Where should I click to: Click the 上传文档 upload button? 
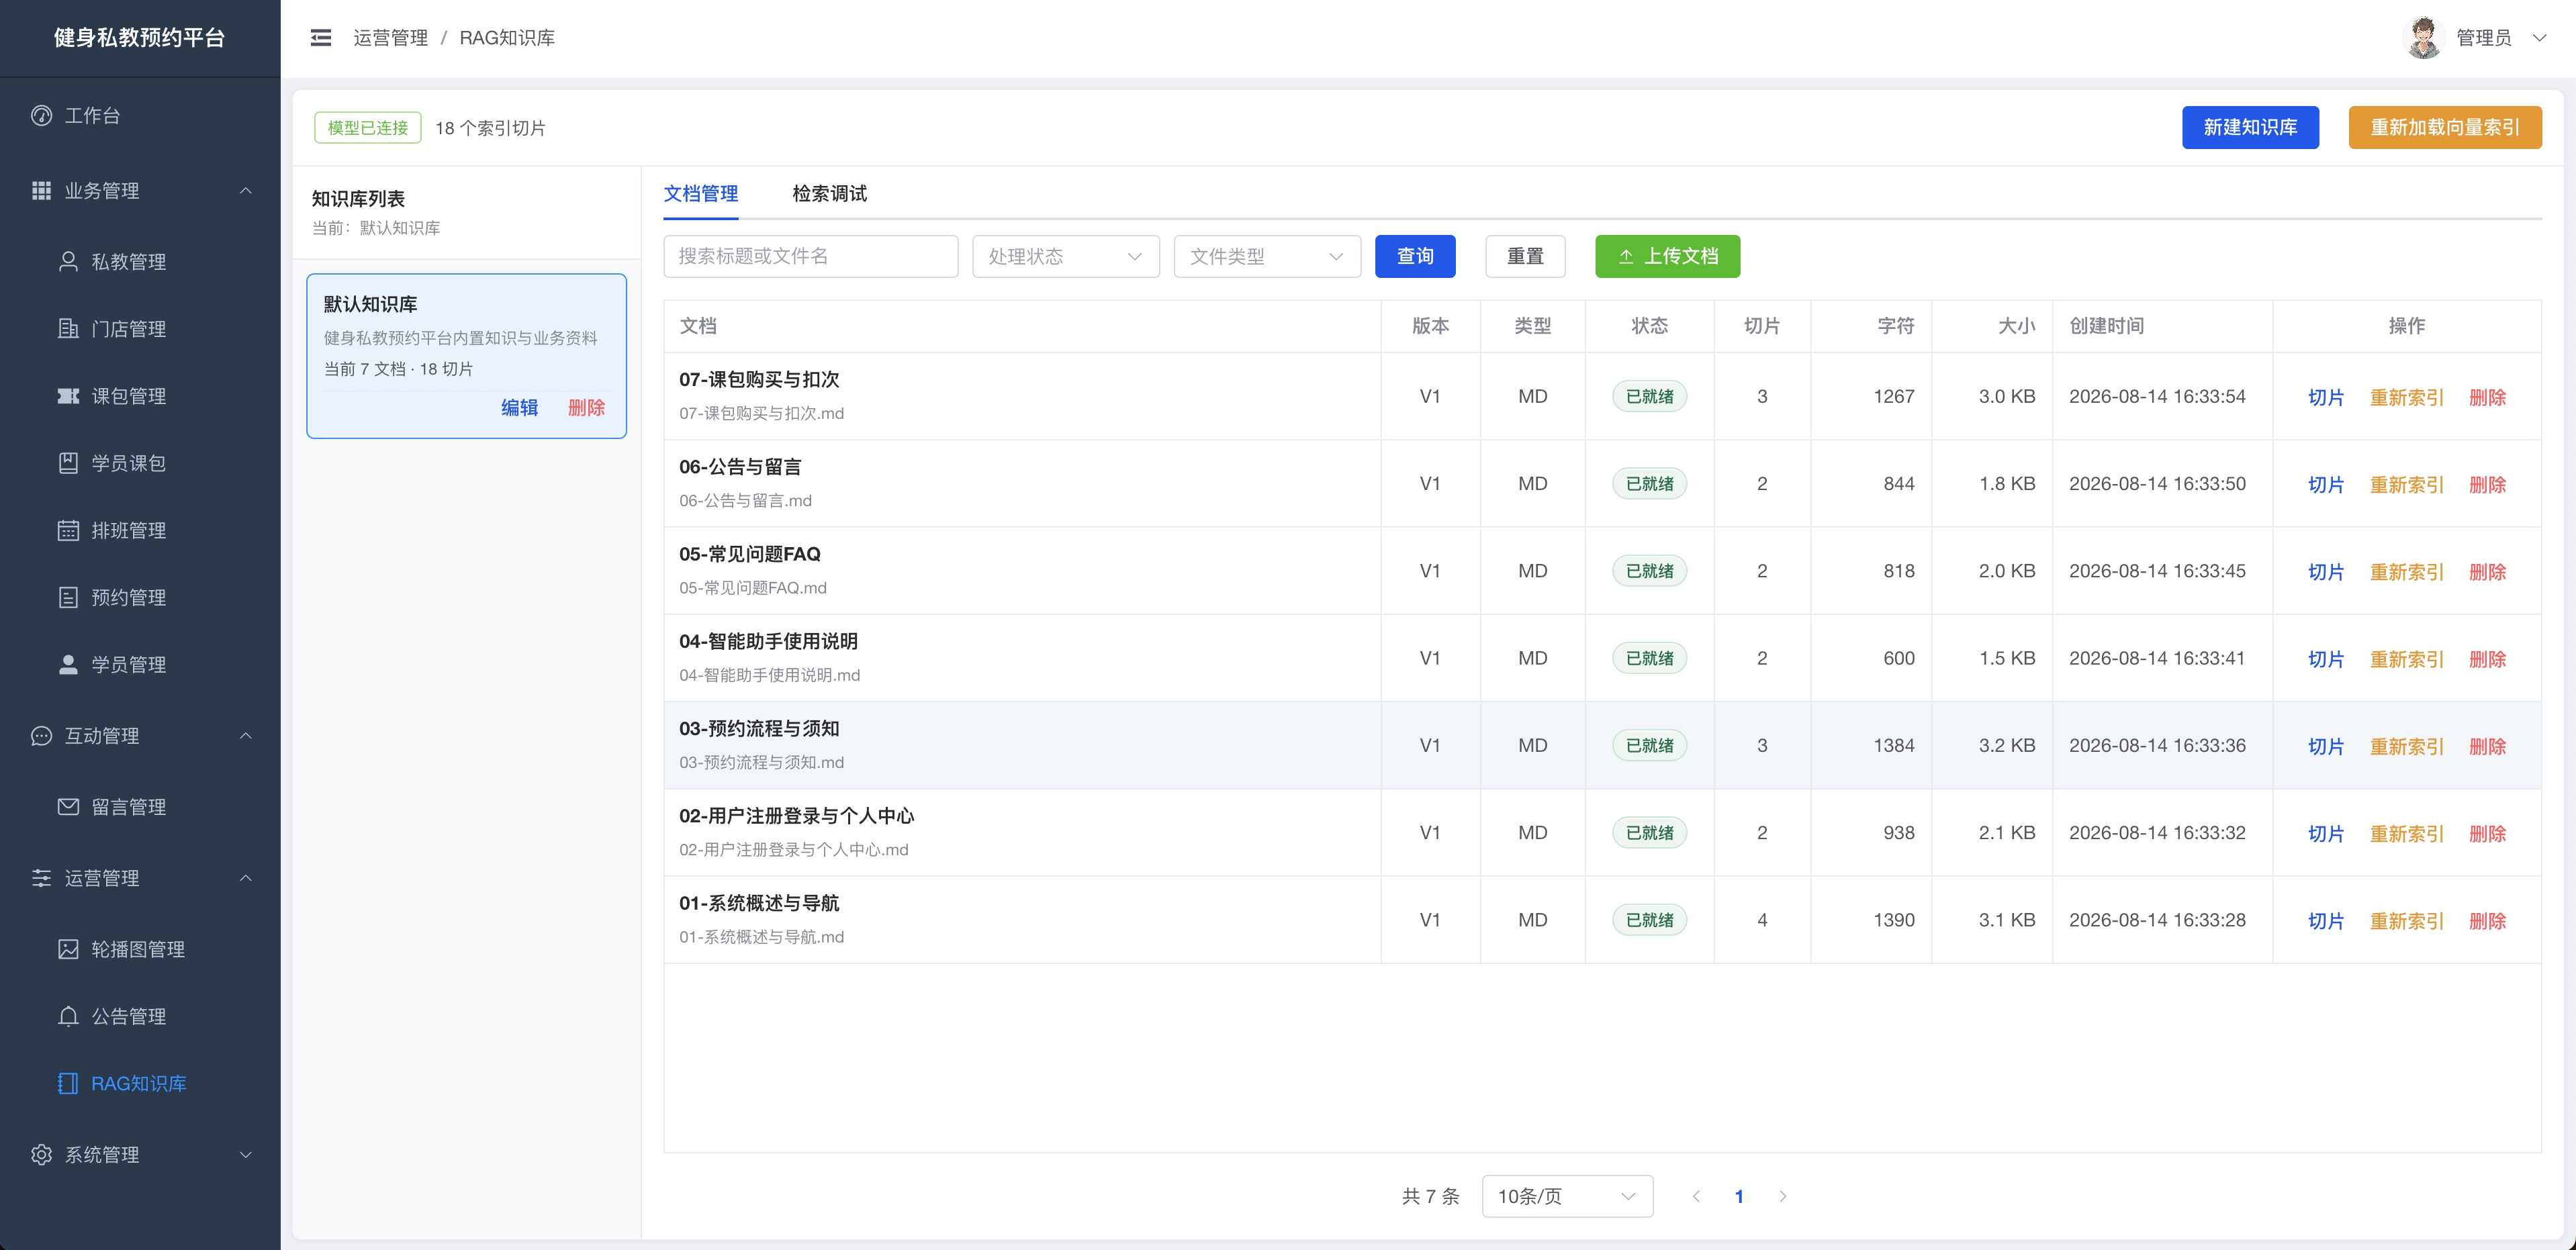[x=1667, y=256]
